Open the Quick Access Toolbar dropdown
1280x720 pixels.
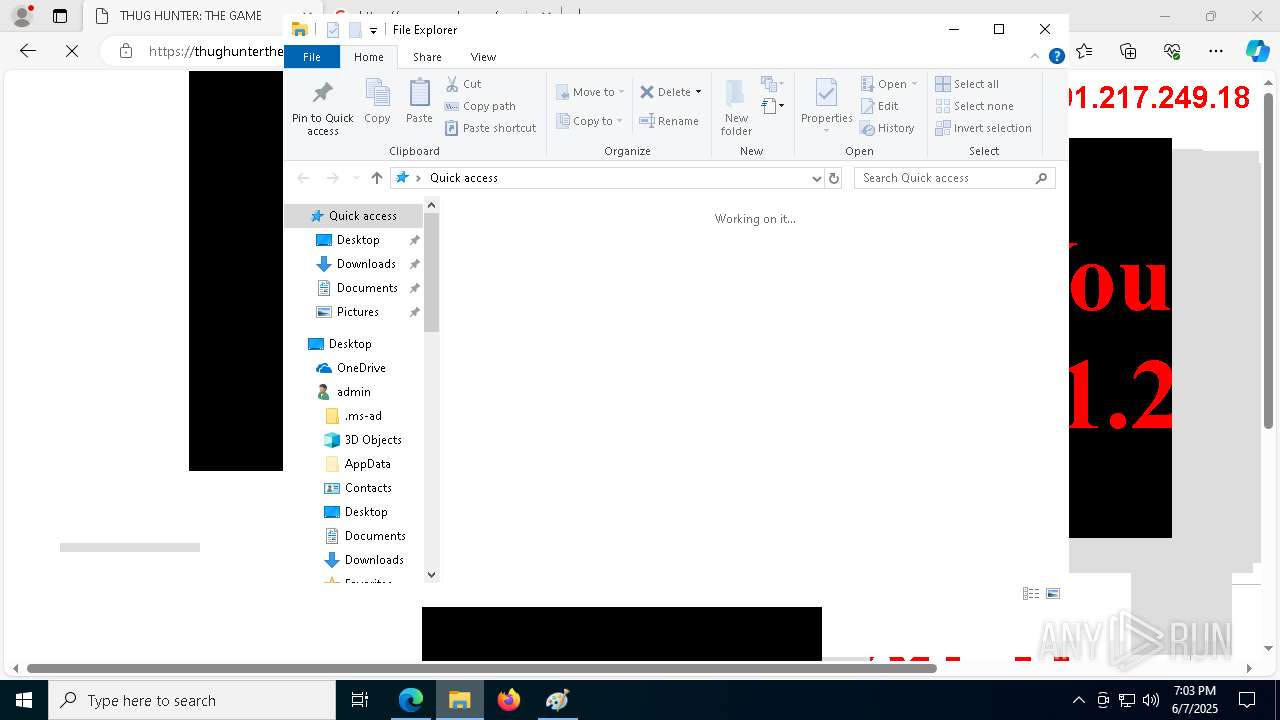[x=373, y=31]
